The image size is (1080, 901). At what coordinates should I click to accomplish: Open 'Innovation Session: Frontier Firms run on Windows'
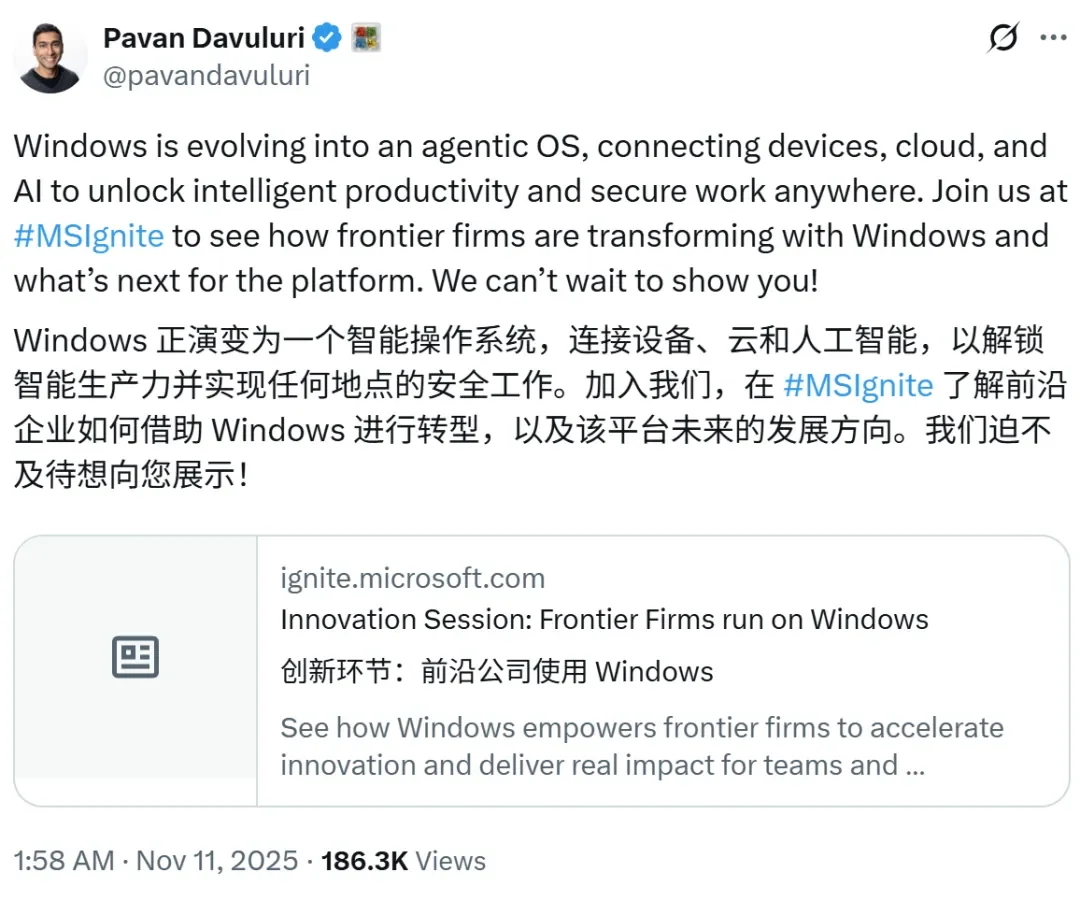coord(603,620)
